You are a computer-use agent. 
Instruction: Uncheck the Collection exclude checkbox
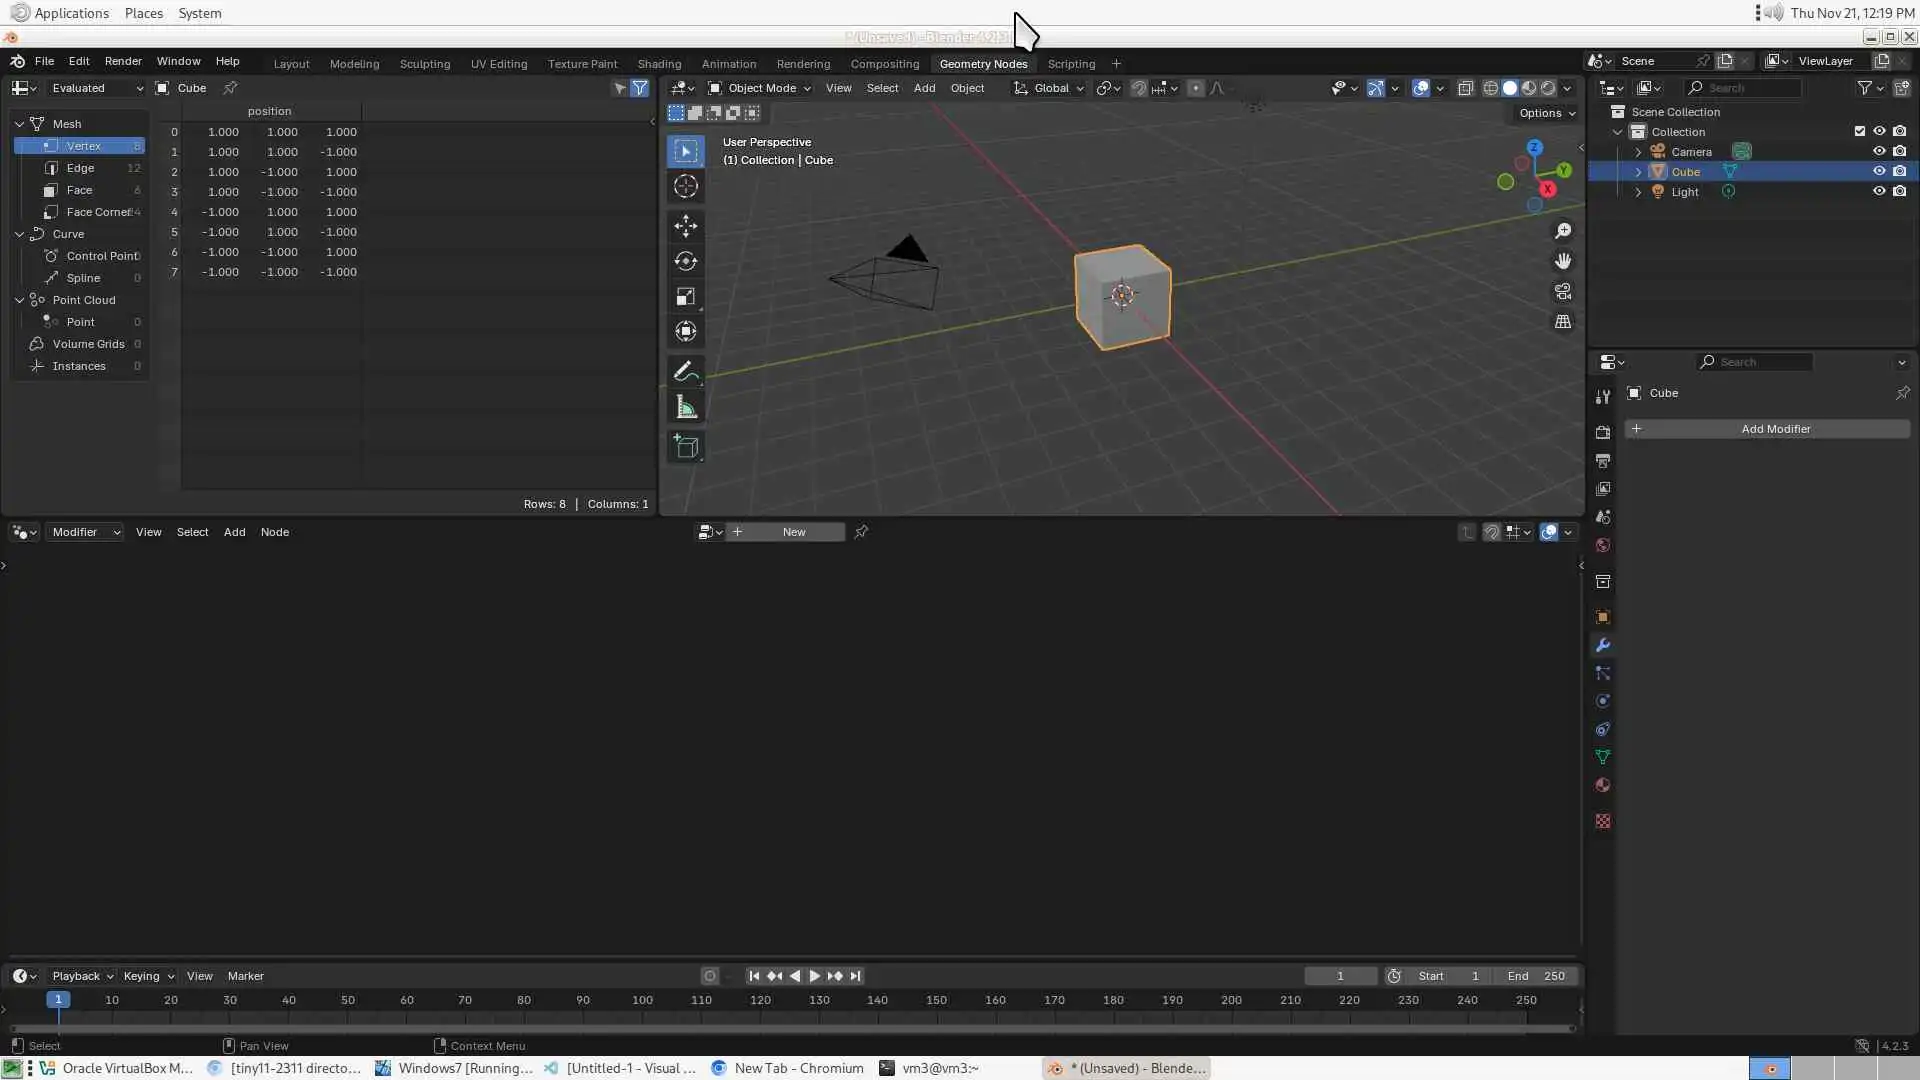[x=1859, y=131]
